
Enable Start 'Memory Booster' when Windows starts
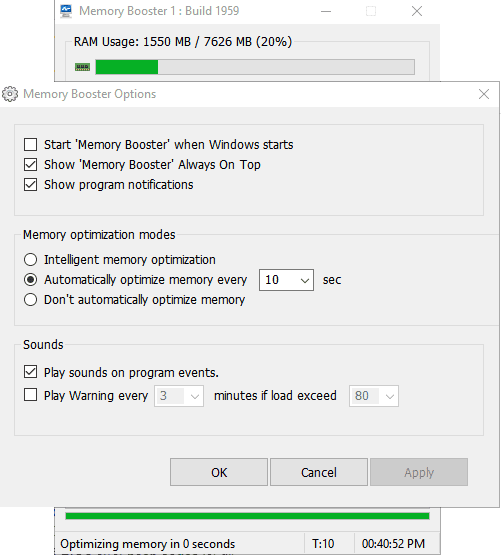pos(30,144)
